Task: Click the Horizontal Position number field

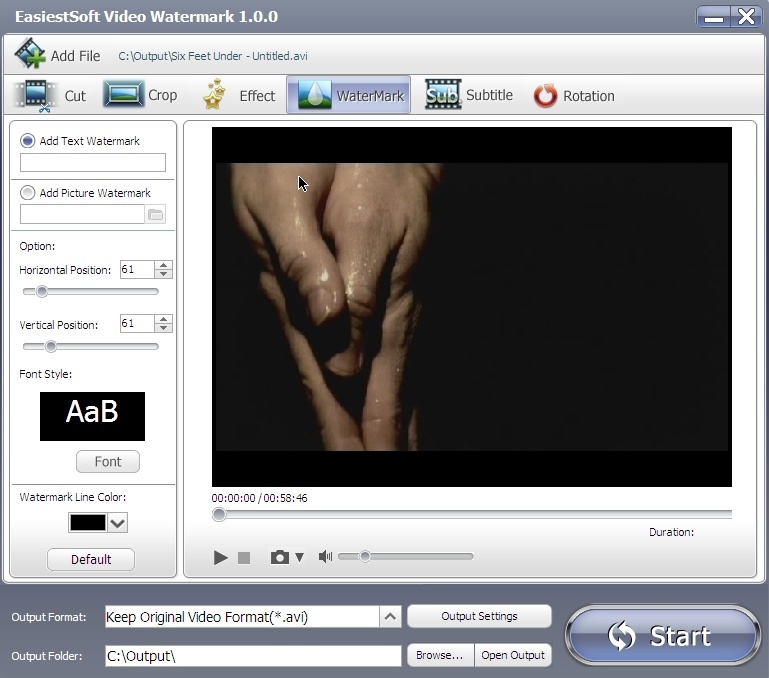Action: pyautogui.click(x=137, y=269)
